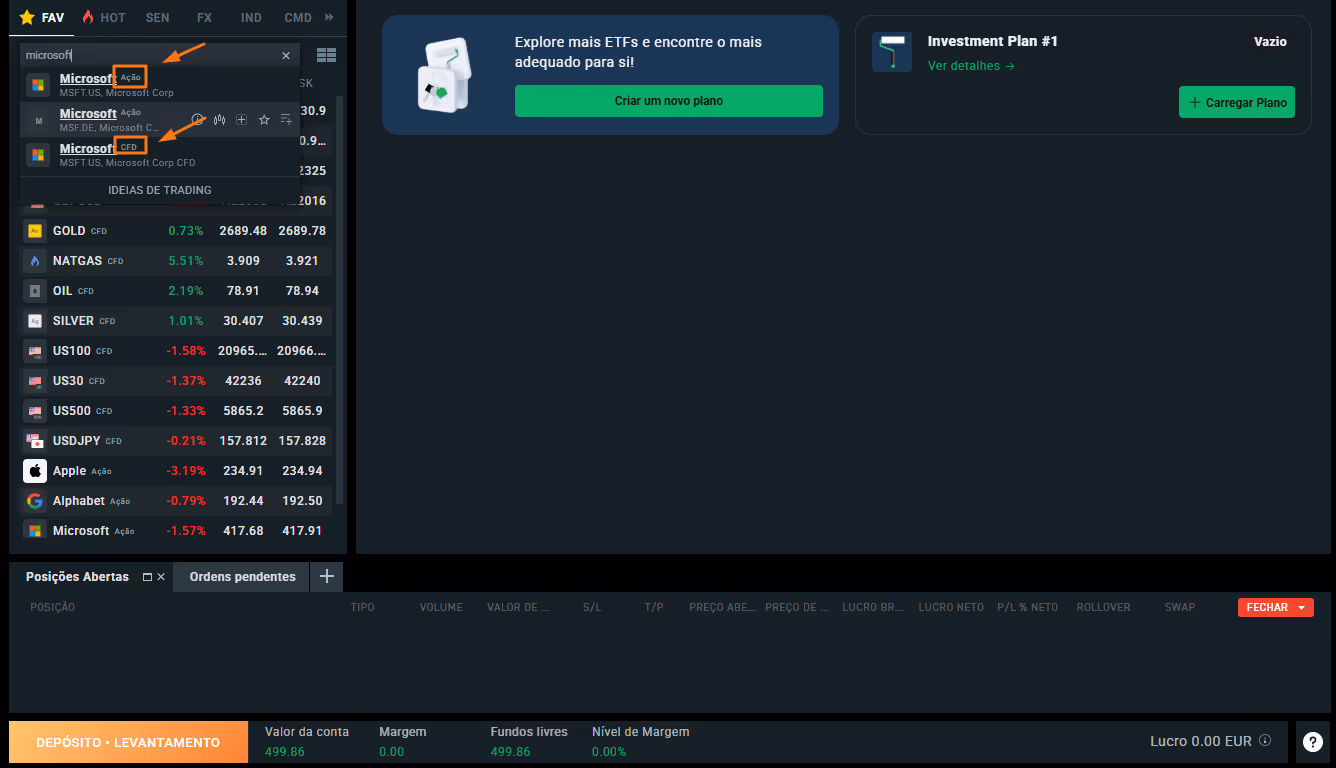1336x768 pixels.
Task: Click Depósito • Levantamento button
Action: click(128, 742)
